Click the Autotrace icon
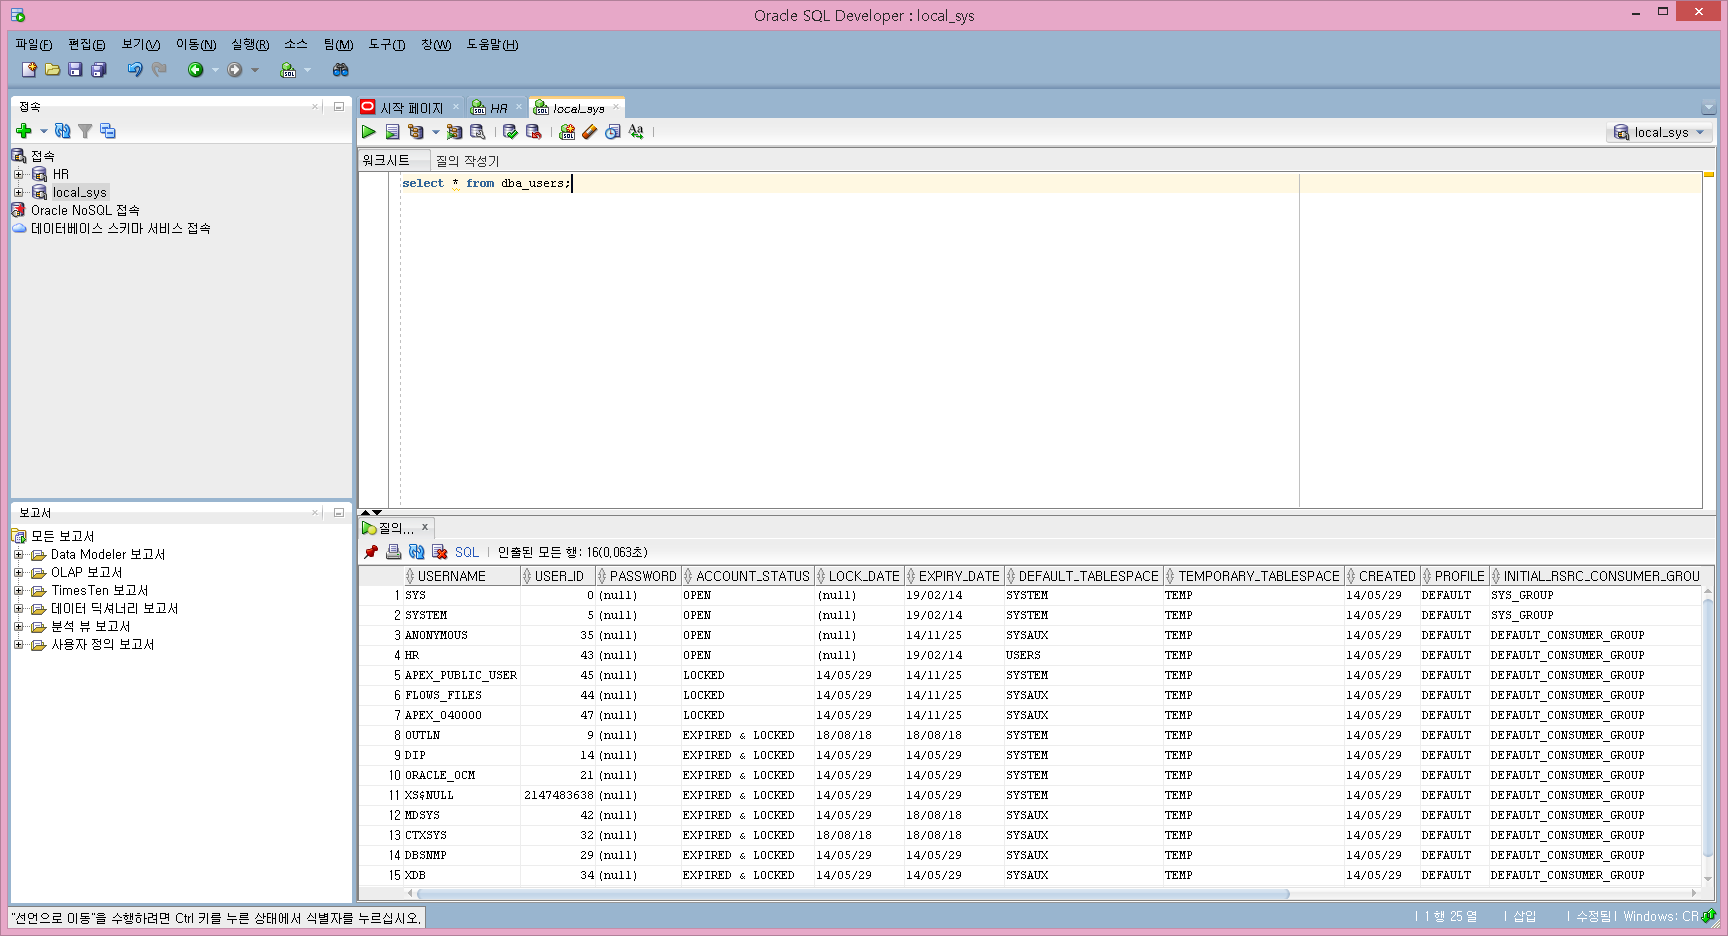The width and height of the screenshot is (1728, 936). point(455,132)
